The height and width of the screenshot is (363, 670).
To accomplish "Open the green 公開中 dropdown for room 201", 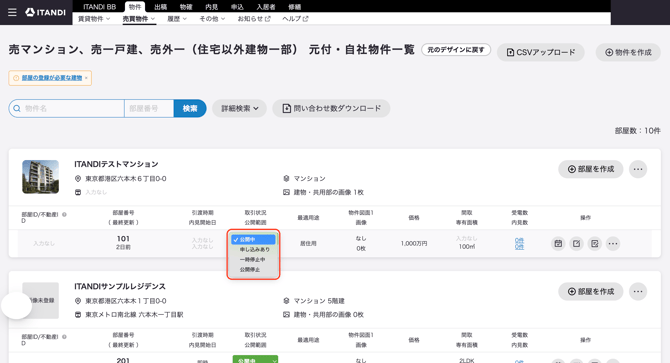I will point(255,360).
